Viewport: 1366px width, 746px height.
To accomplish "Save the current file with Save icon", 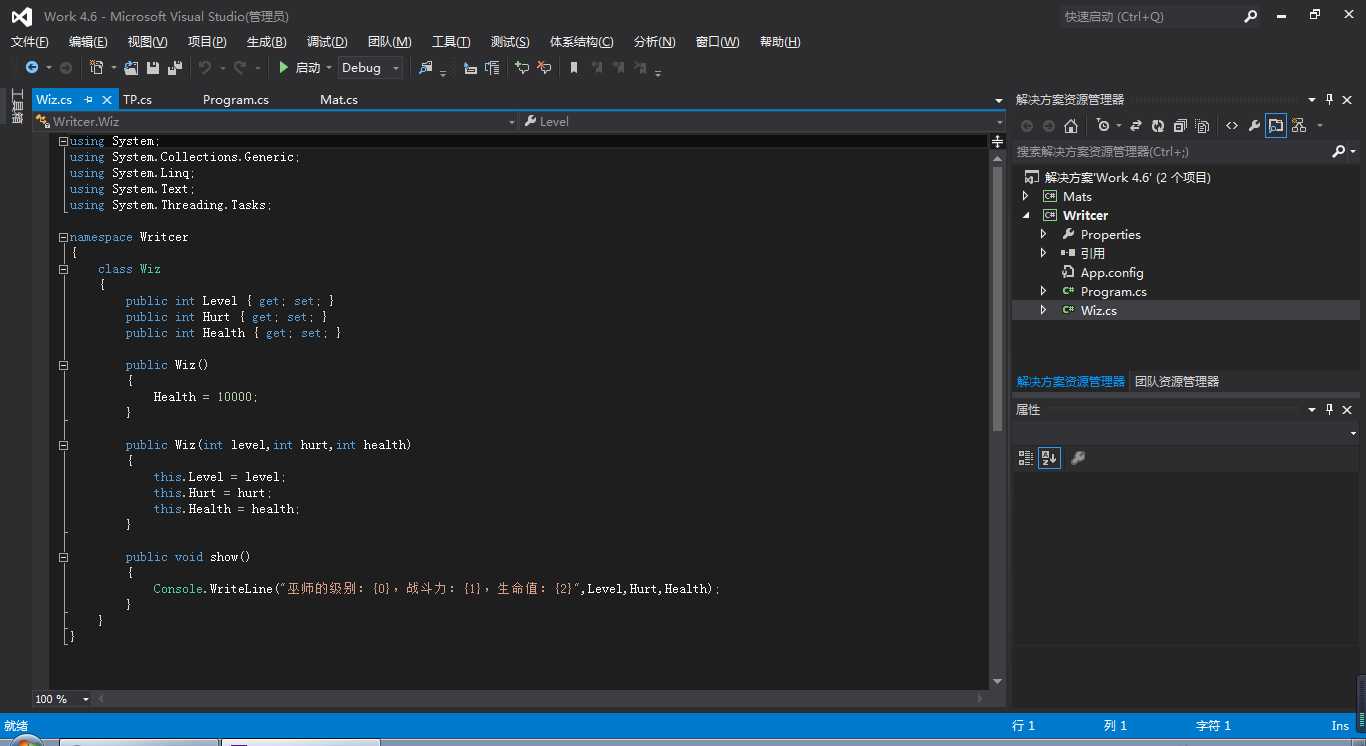I will (x=153, y=68).
